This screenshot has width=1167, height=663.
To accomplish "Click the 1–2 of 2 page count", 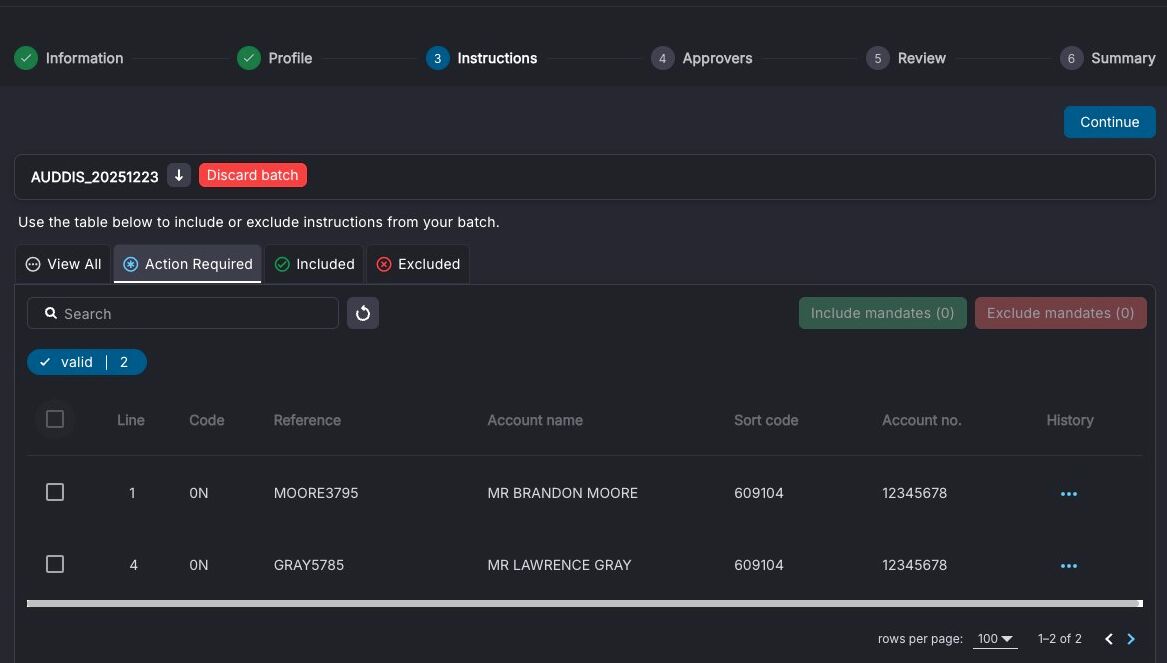I will (x=1060, y=639).
